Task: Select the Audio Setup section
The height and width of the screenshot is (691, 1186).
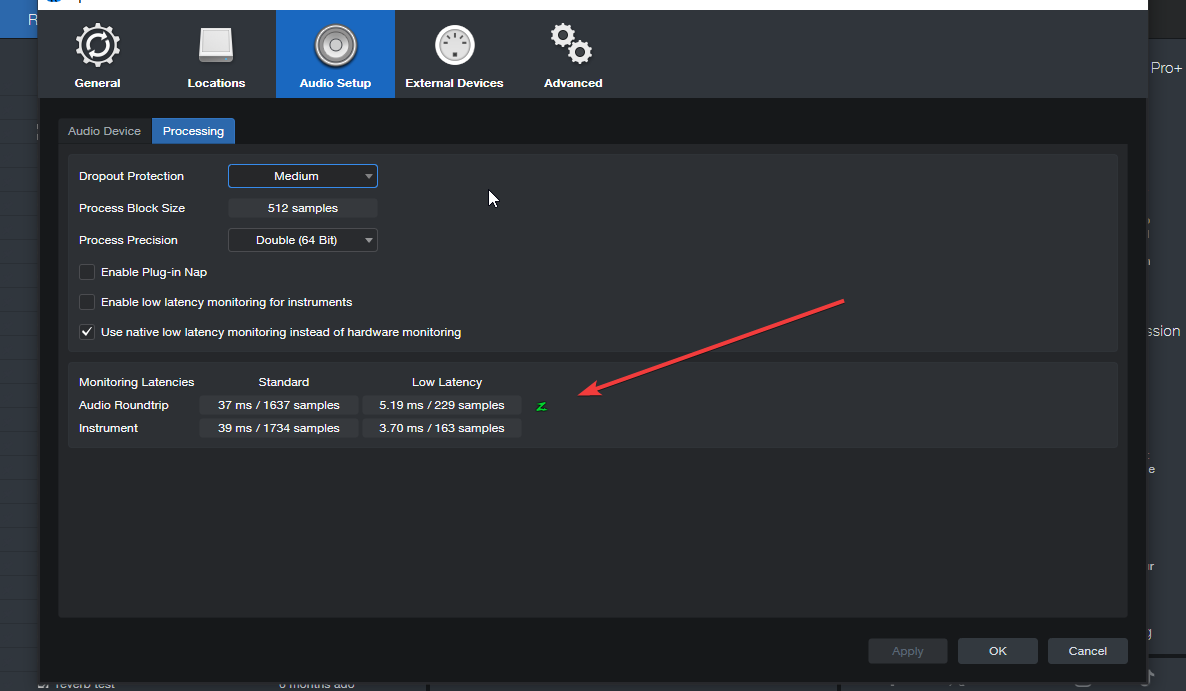Action: tap(335, 54)
